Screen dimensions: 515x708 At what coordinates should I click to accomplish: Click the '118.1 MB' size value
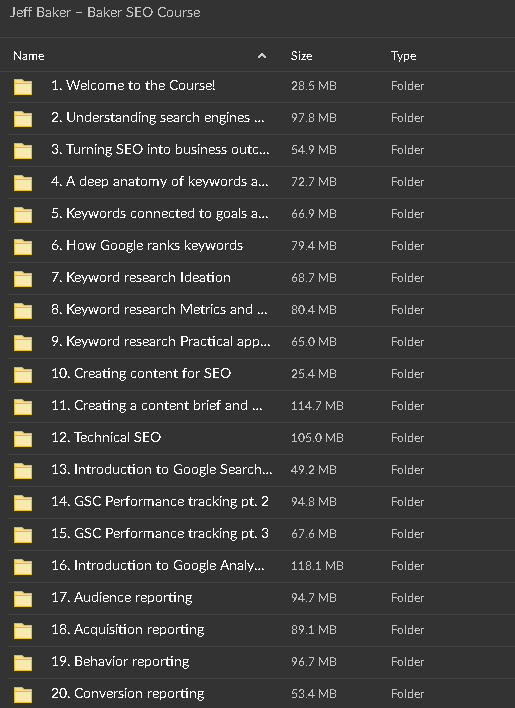coord(317,567)
